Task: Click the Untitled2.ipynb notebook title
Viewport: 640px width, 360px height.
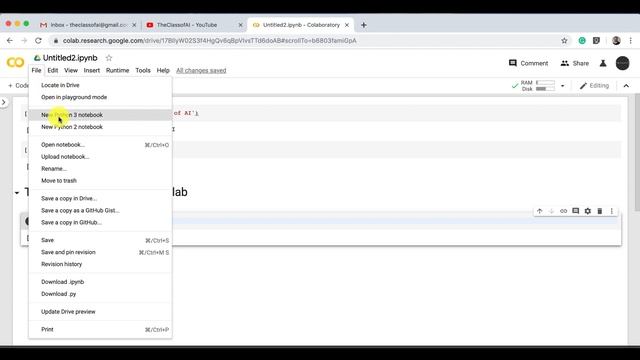Action: coord(70,58)
